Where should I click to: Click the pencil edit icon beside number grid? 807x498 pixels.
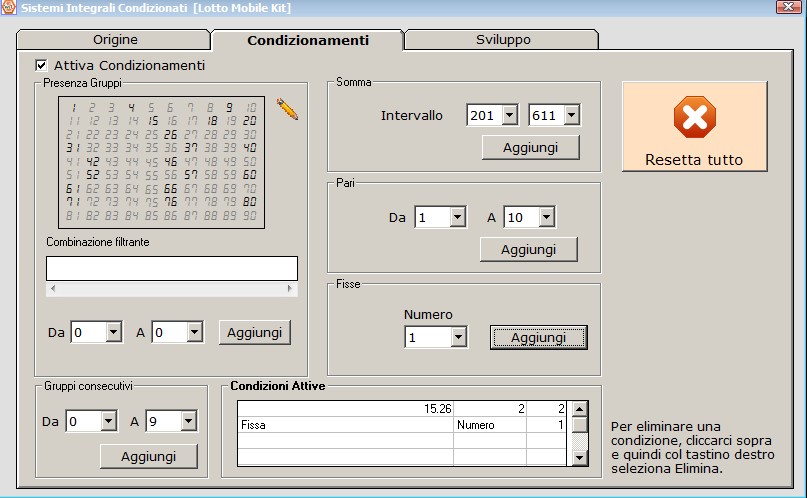coord(287,109)
